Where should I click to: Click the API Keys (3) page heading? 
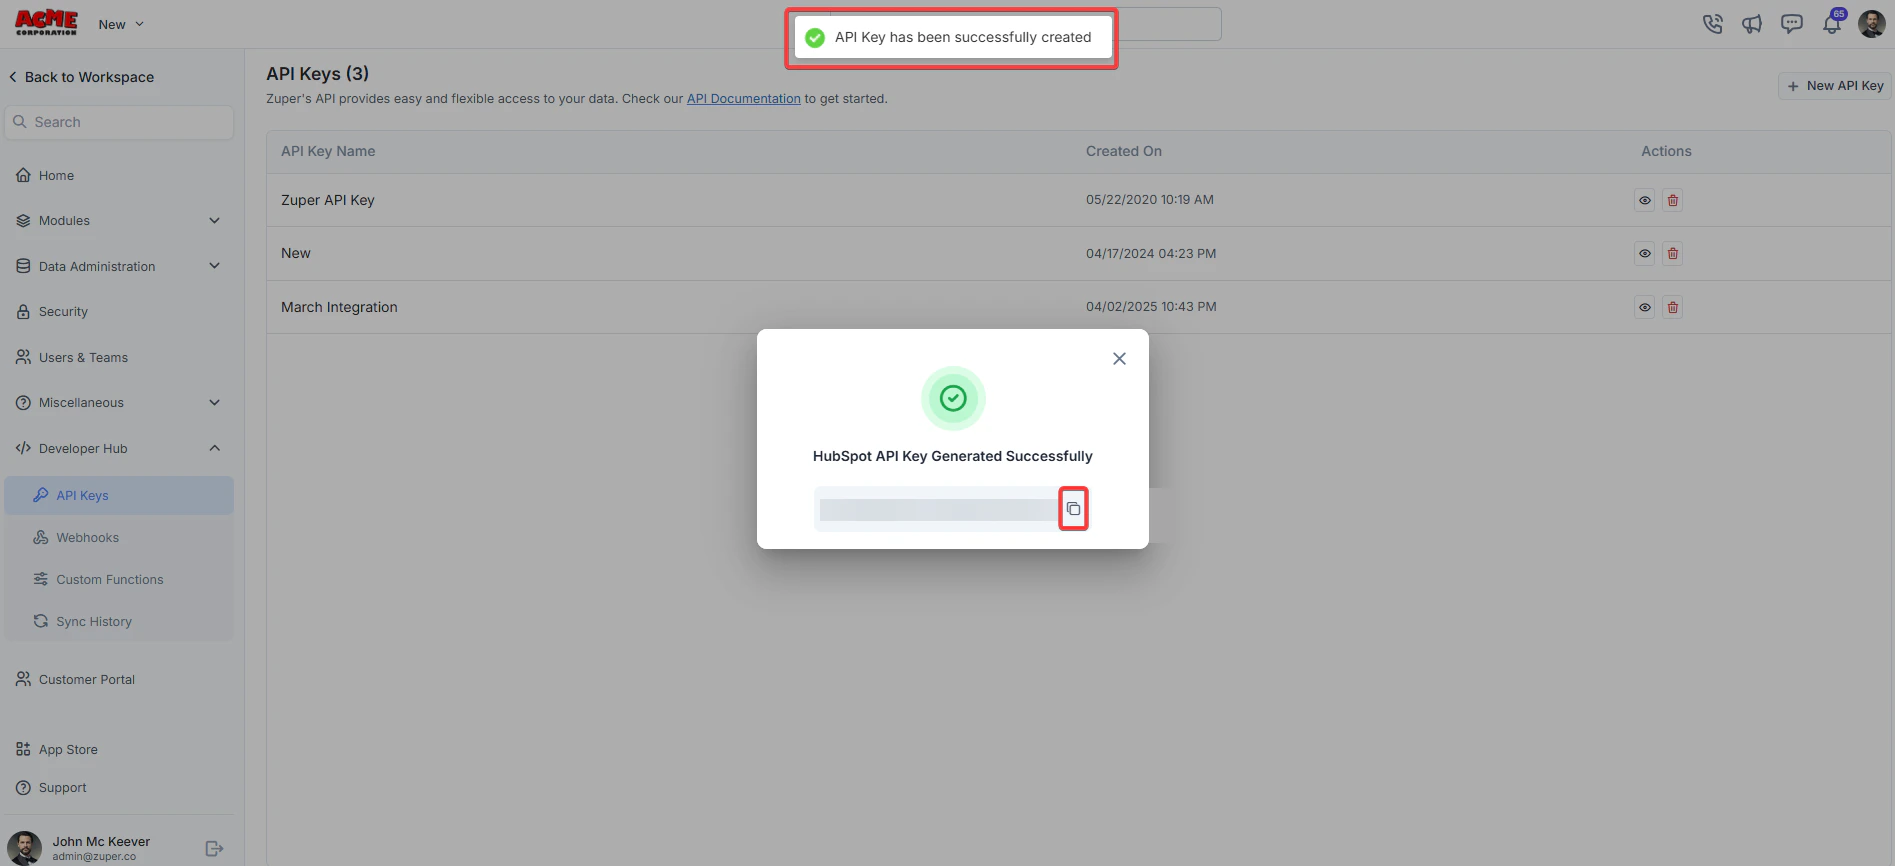click(x=317, y=74)
